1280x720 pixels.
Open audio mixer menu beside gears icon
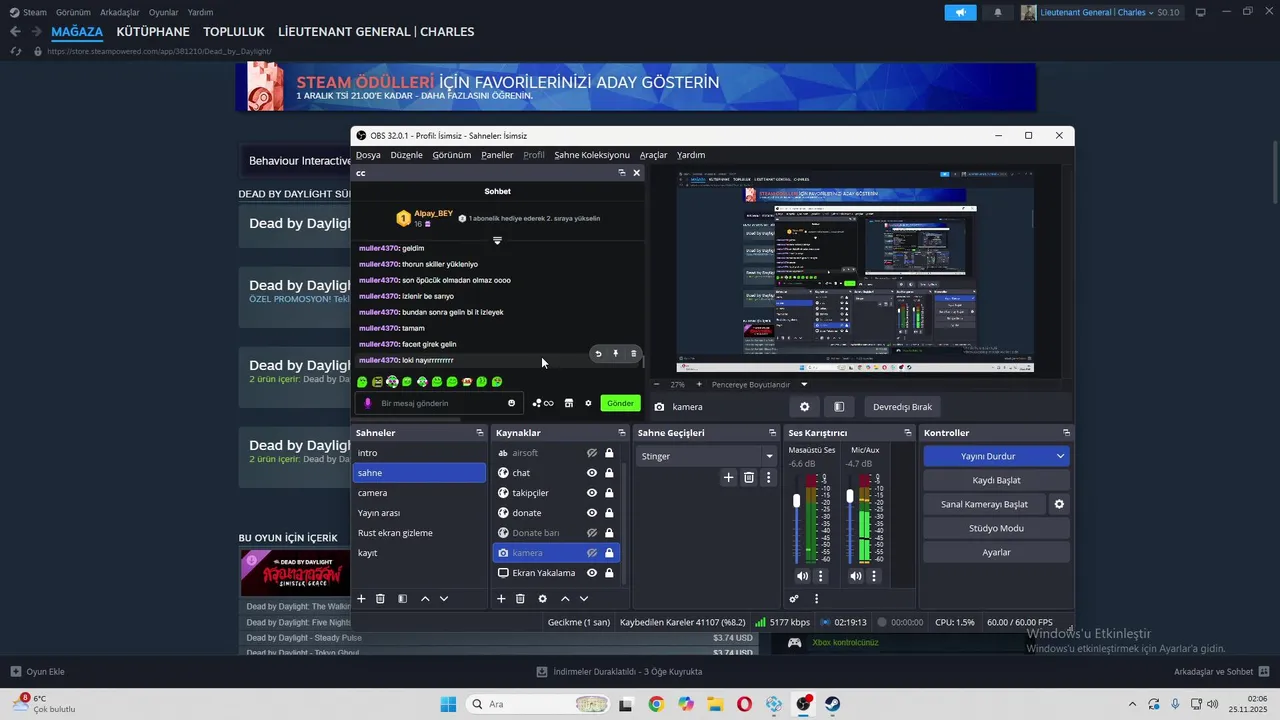click(x=816, y=599)
